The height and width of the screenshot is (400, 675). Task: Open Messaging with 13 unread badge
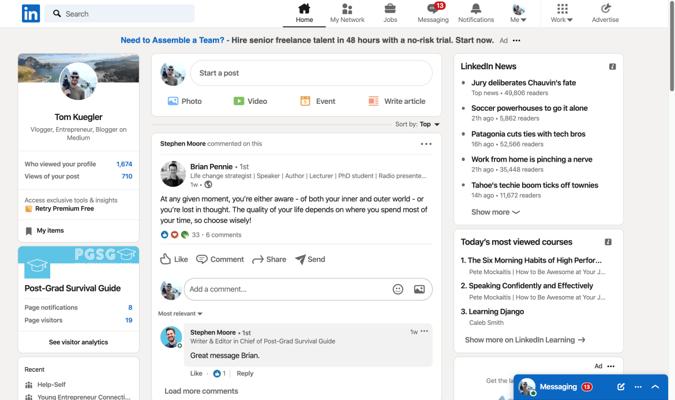(433, 13)
